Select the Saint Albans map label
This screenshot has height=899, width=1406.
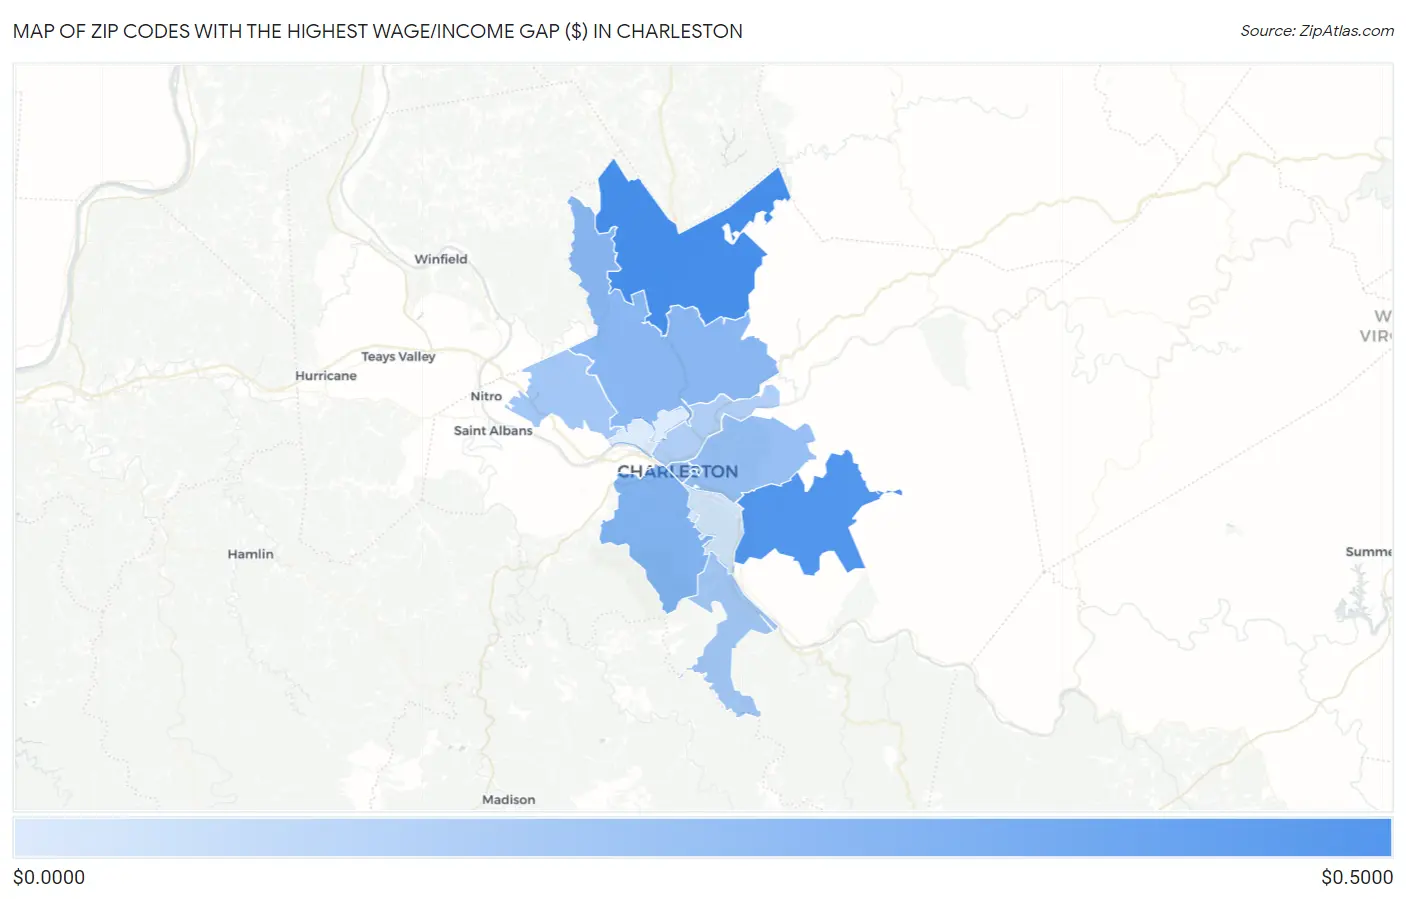[x=493, y=431]
